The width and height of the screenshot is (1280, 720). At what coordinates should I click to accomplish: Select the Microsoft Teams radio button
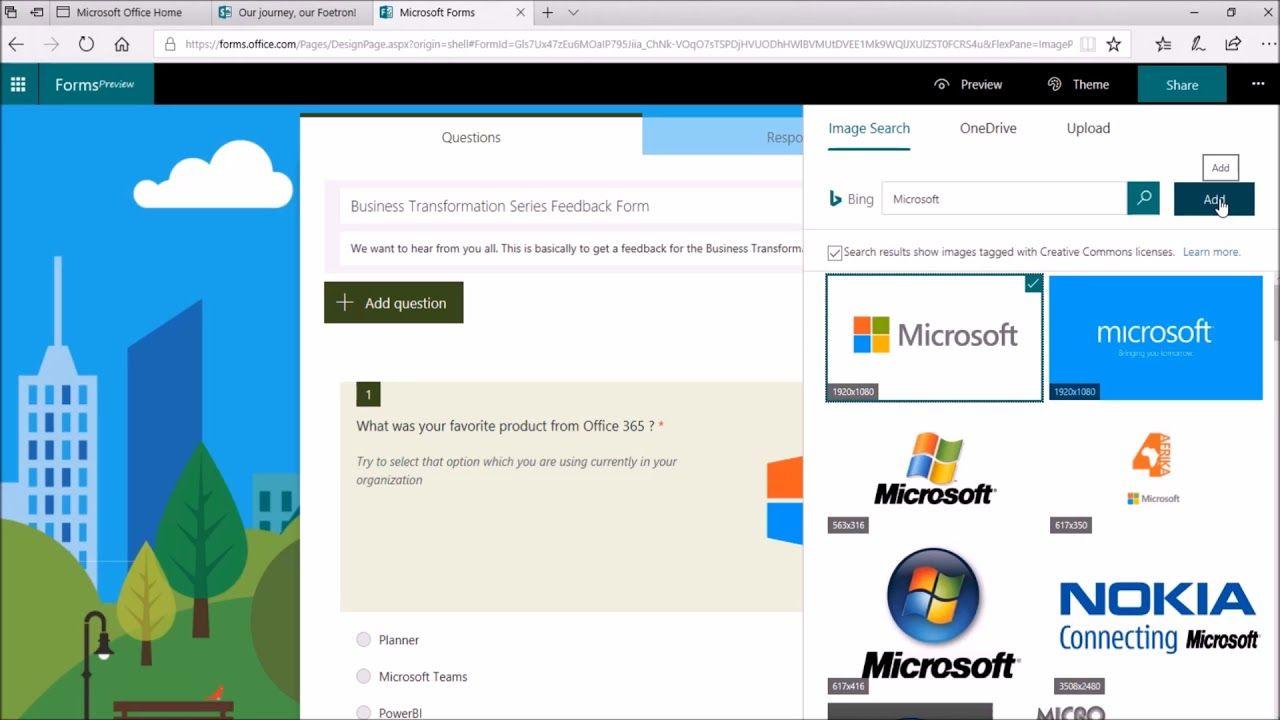pos(363,676)
